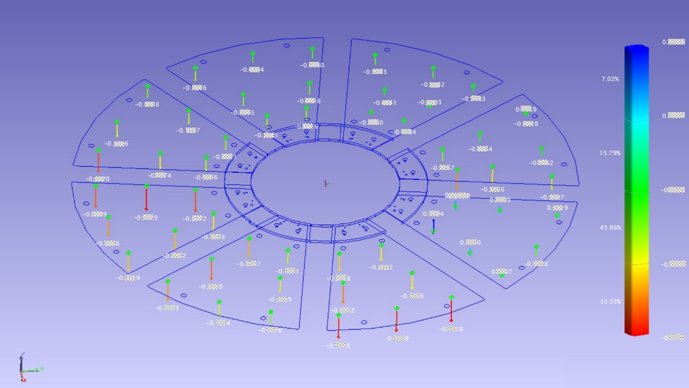Click the green middle of color scale bar
This screenshot has width=689, height=388.
pyautogui.click(x=637, y=189)
